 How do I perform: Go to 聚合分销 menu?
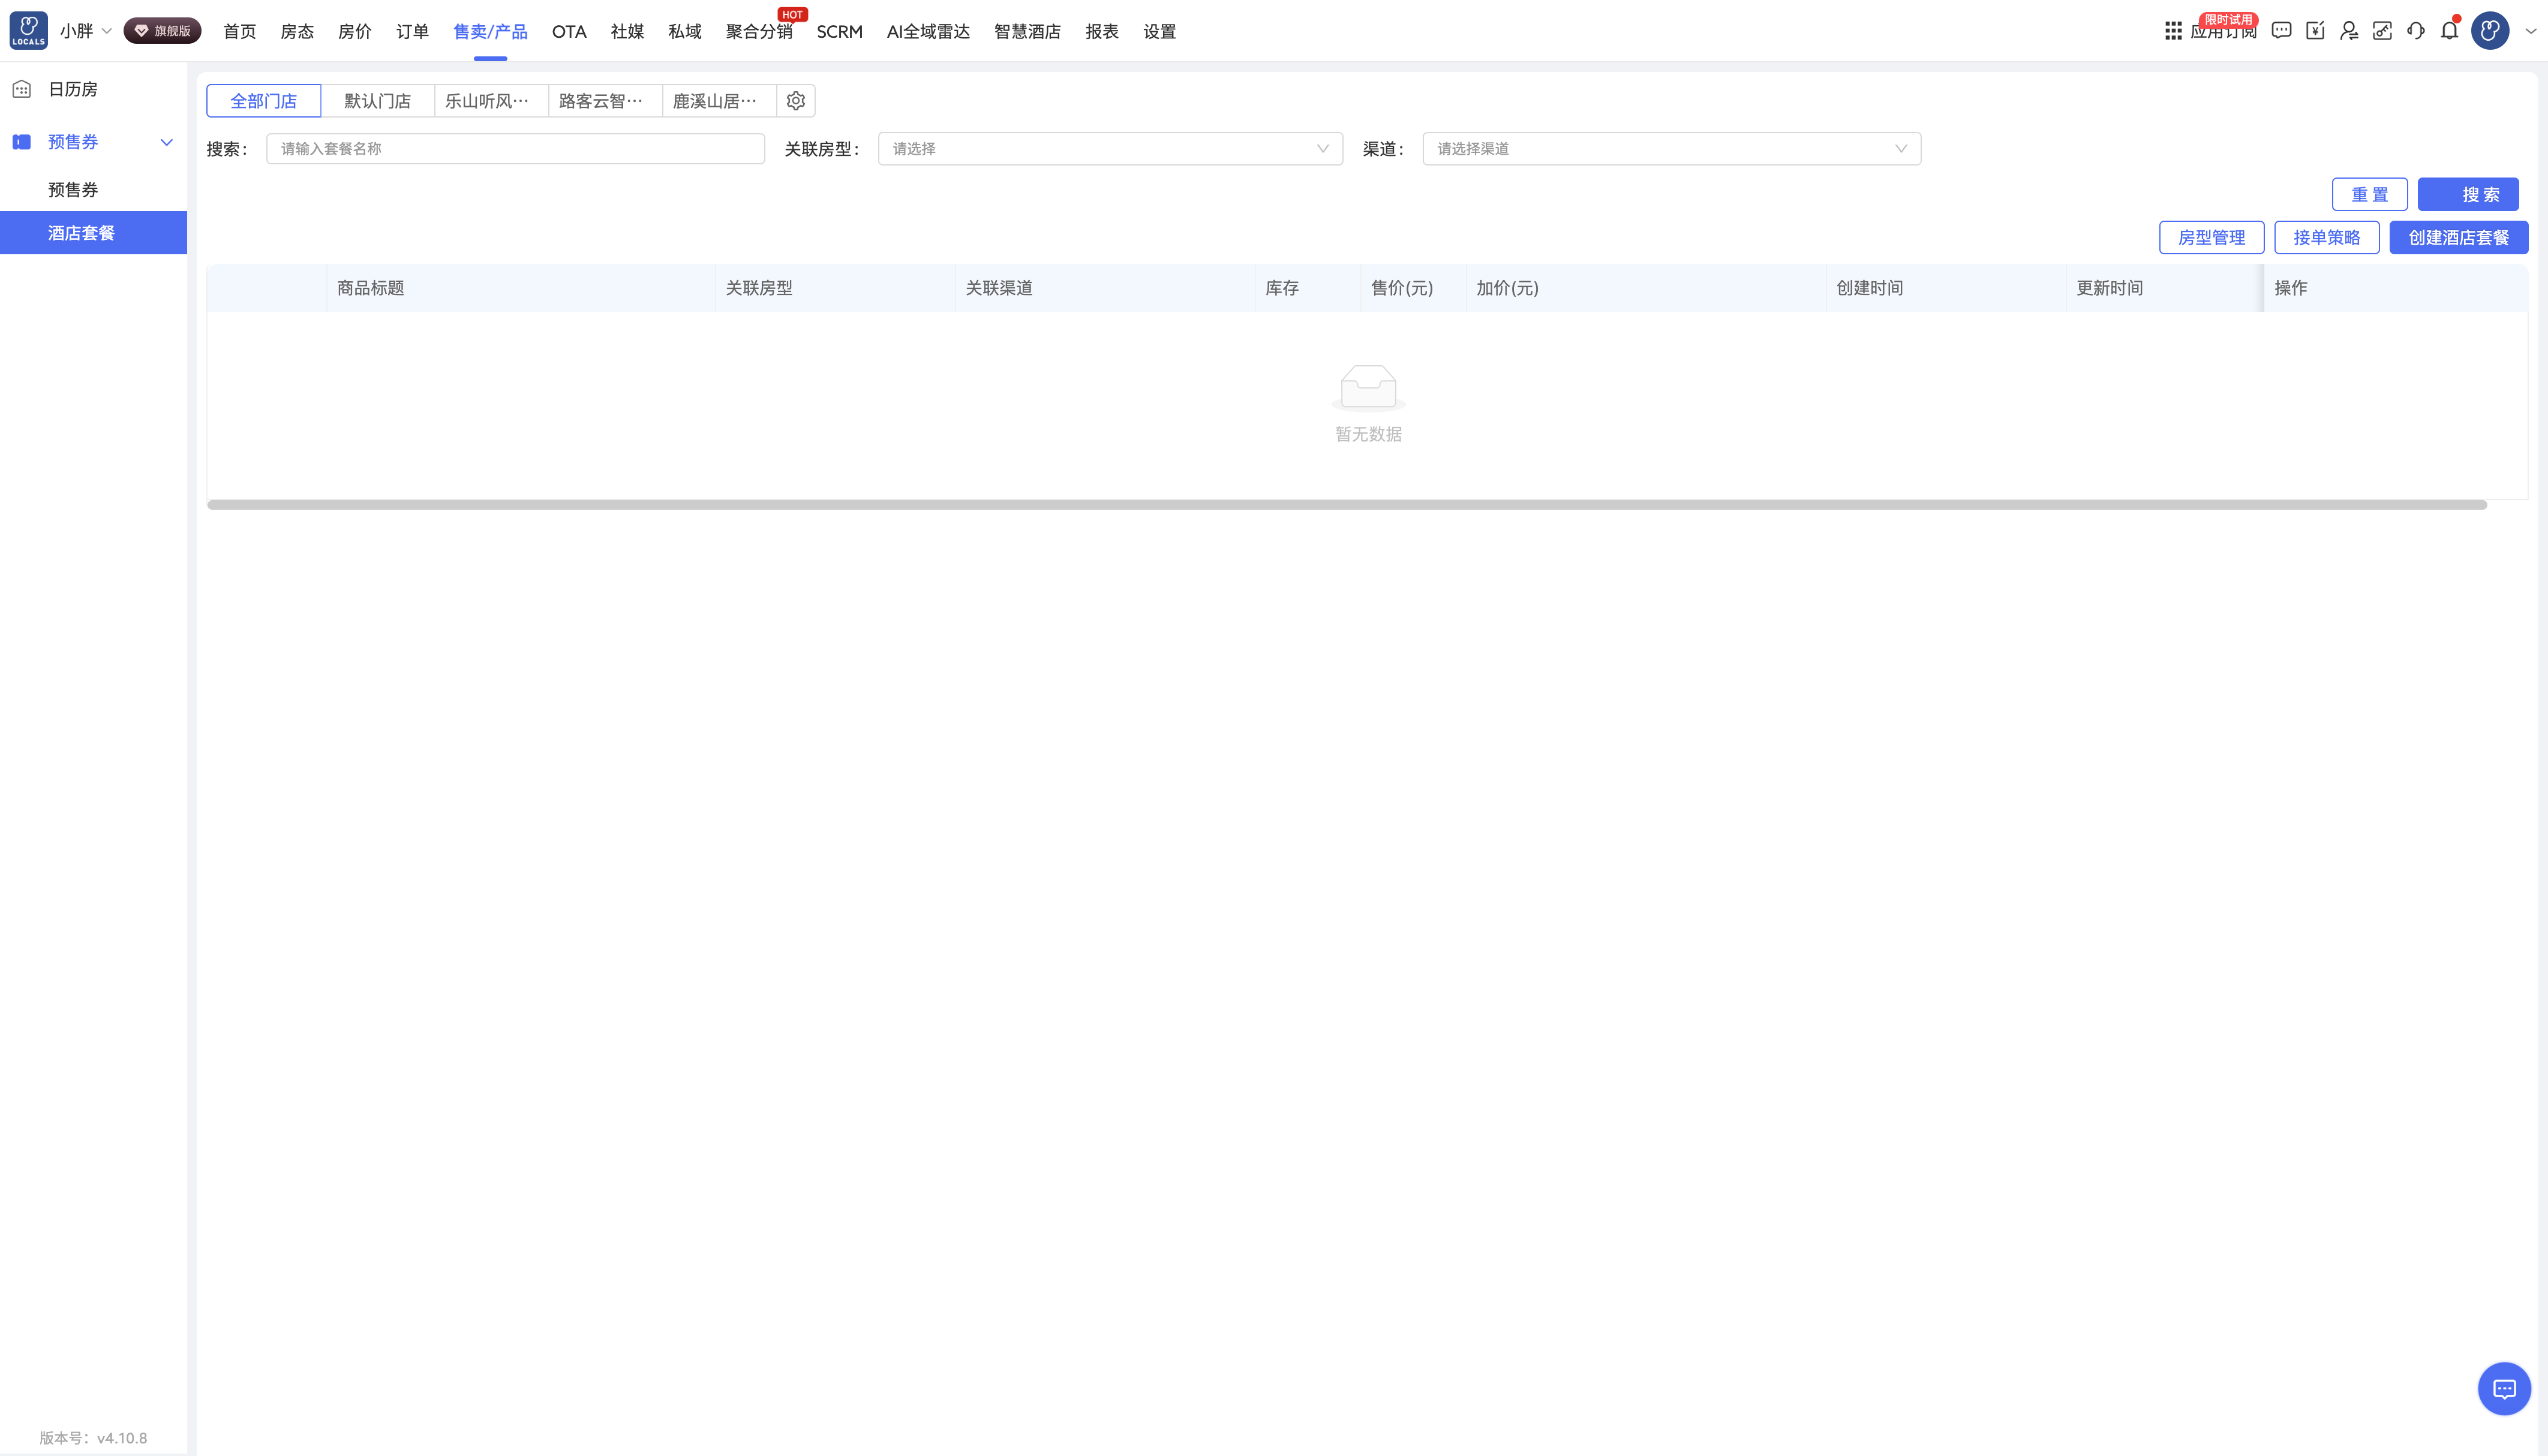pos(759,32)
